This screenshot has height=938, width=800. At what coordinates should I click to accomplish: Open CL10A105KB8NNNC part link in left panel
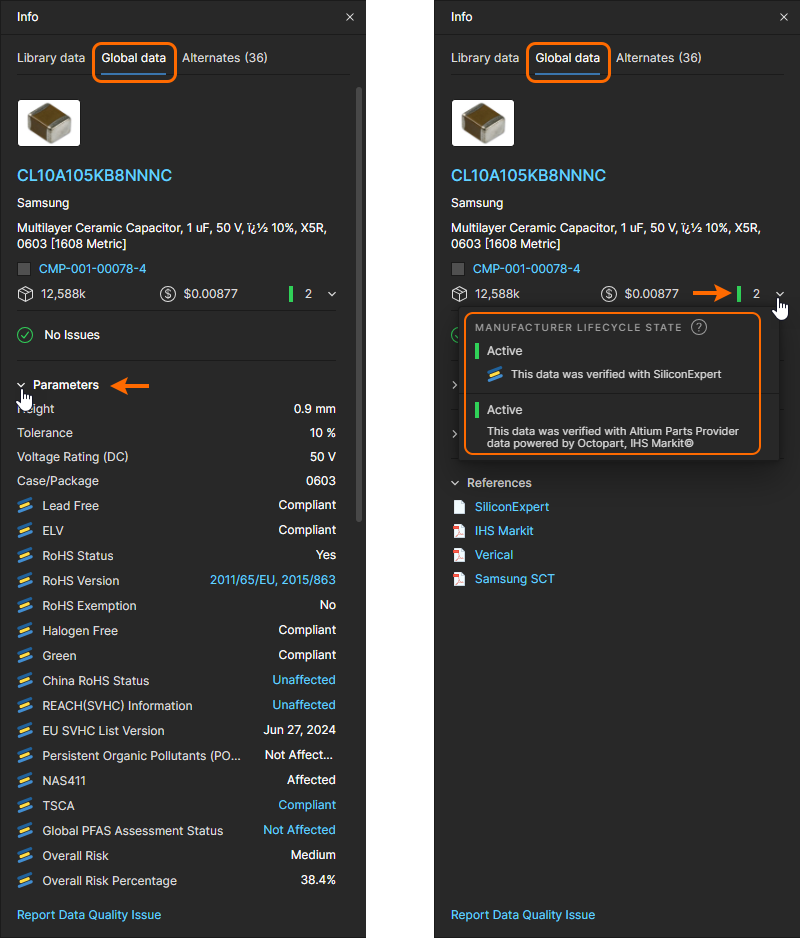click(95, 175)
